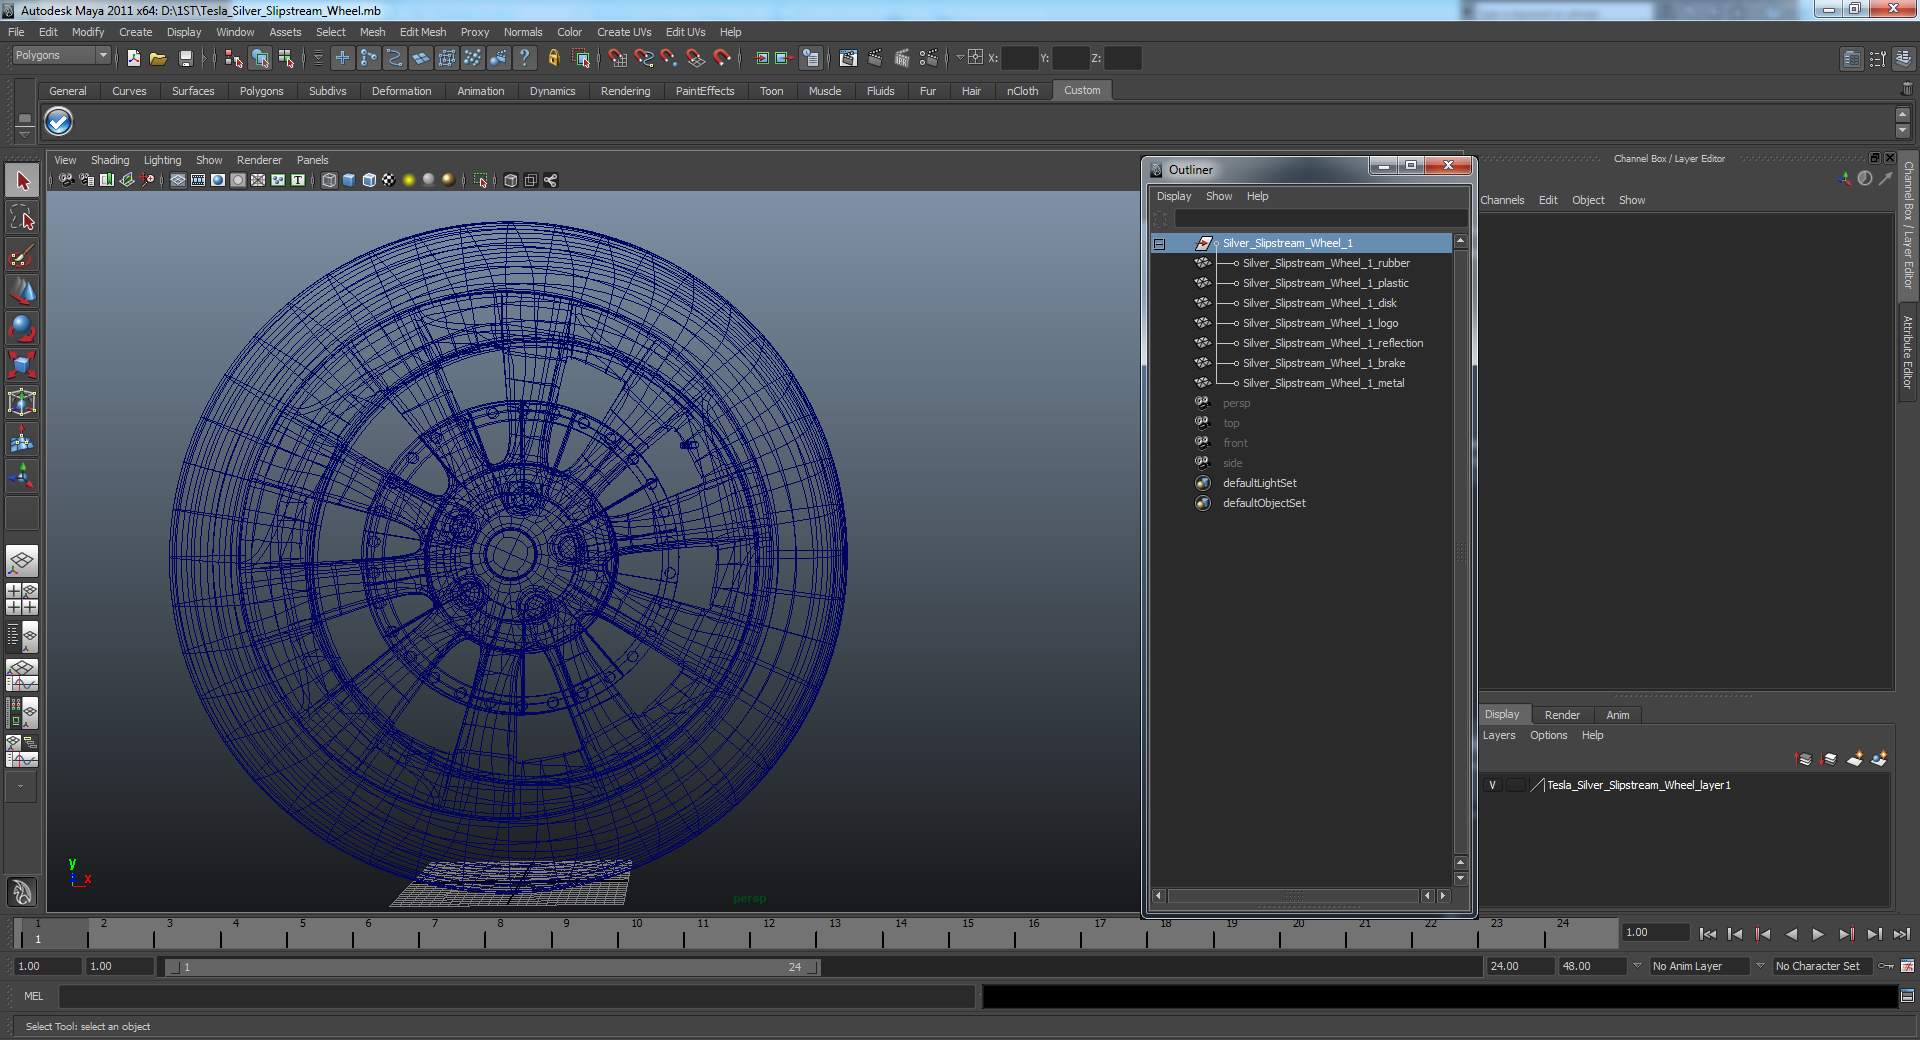1920x1040 pixels.
Task: Click the play forwards button
Action: click(x=1818, y=934)
